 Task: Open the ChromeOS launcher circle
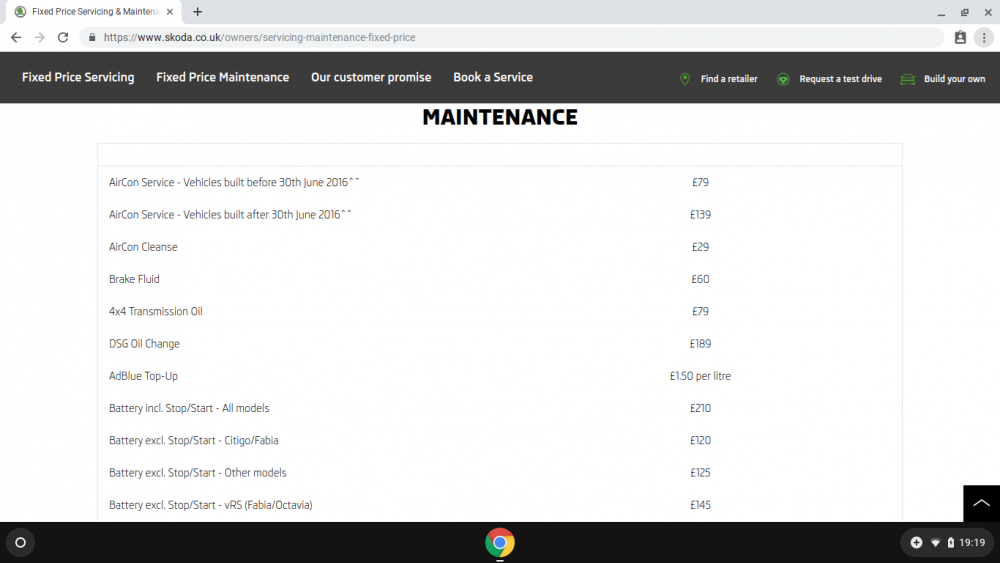(x=20, y=543)
